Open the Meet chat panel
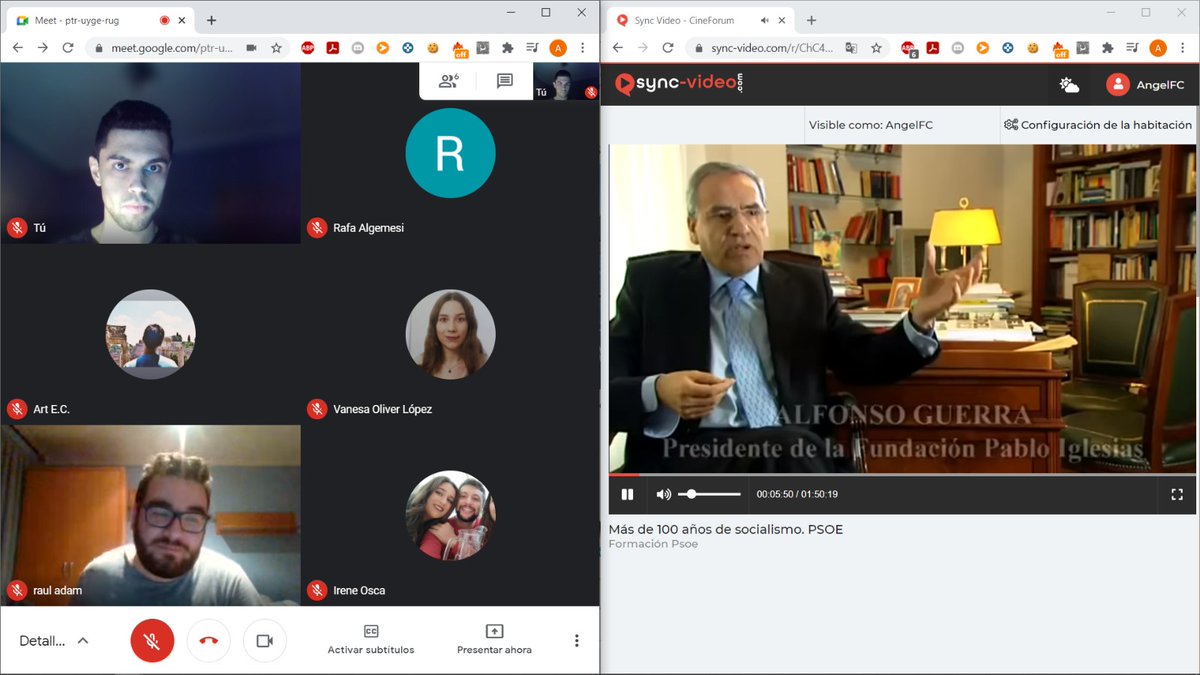 pyautogui.click(x=504, y=81)
